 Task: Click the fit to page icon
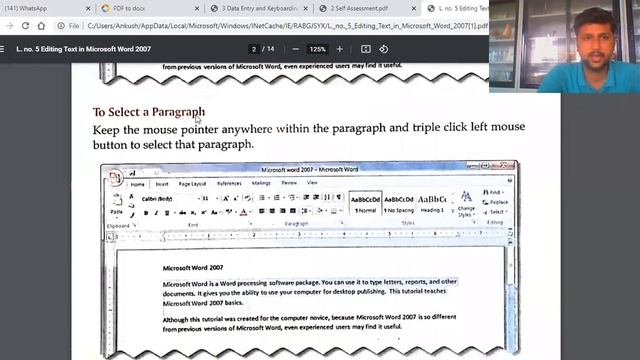pyautogui.click(x=366, y=49)
